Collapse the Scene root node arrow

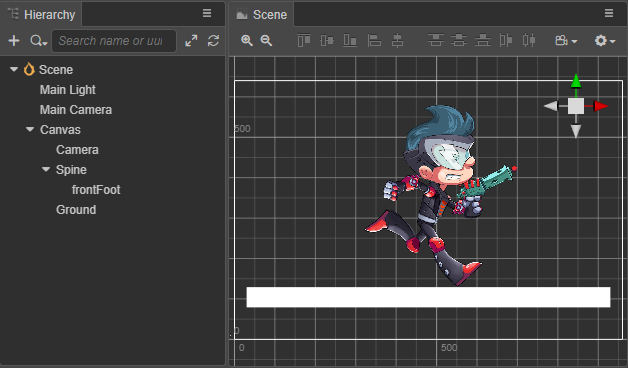(x=14, y=69)
